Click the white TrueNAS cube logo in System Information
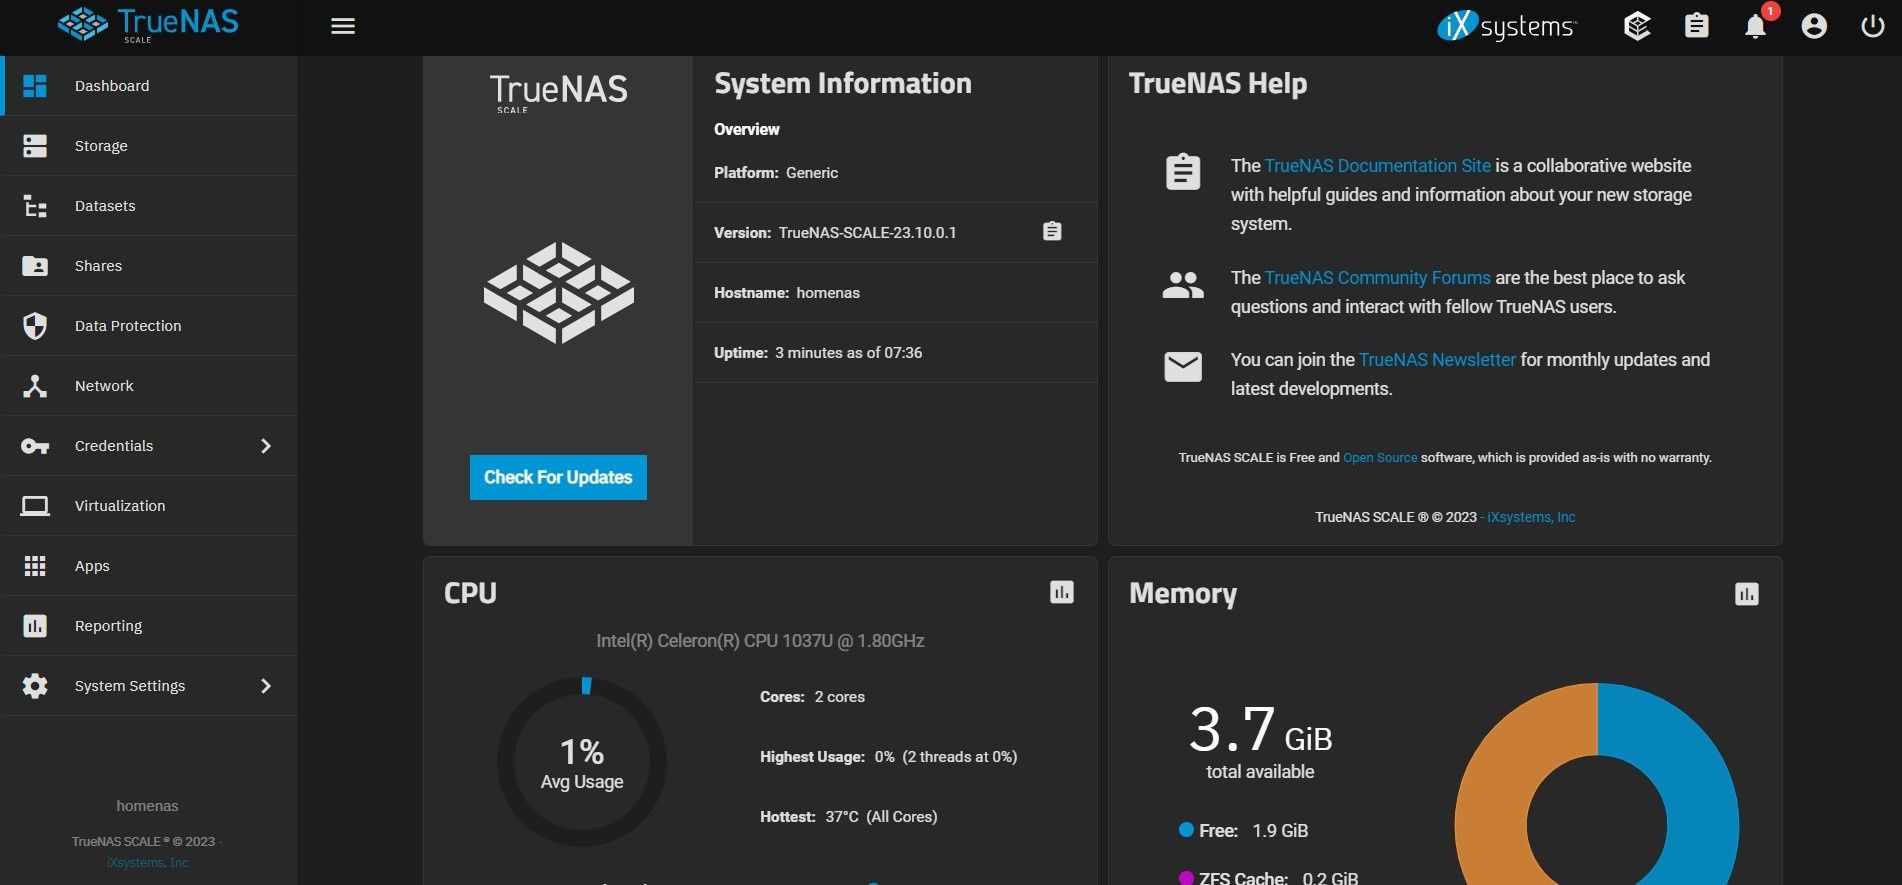The width and height of the screenshot is (1902, 885). (559, 293)
